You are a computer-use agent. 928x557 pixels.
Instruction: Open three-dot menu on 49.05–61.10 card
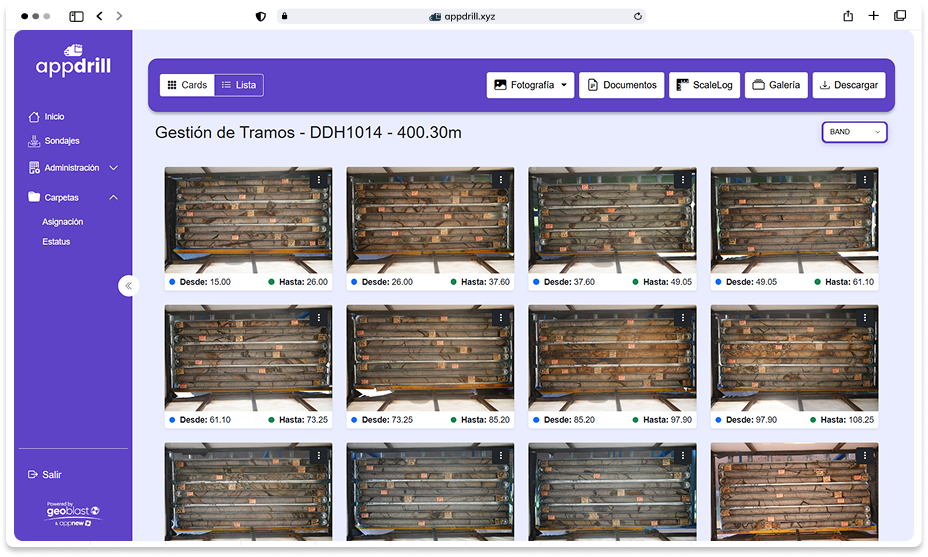[866, 180]
